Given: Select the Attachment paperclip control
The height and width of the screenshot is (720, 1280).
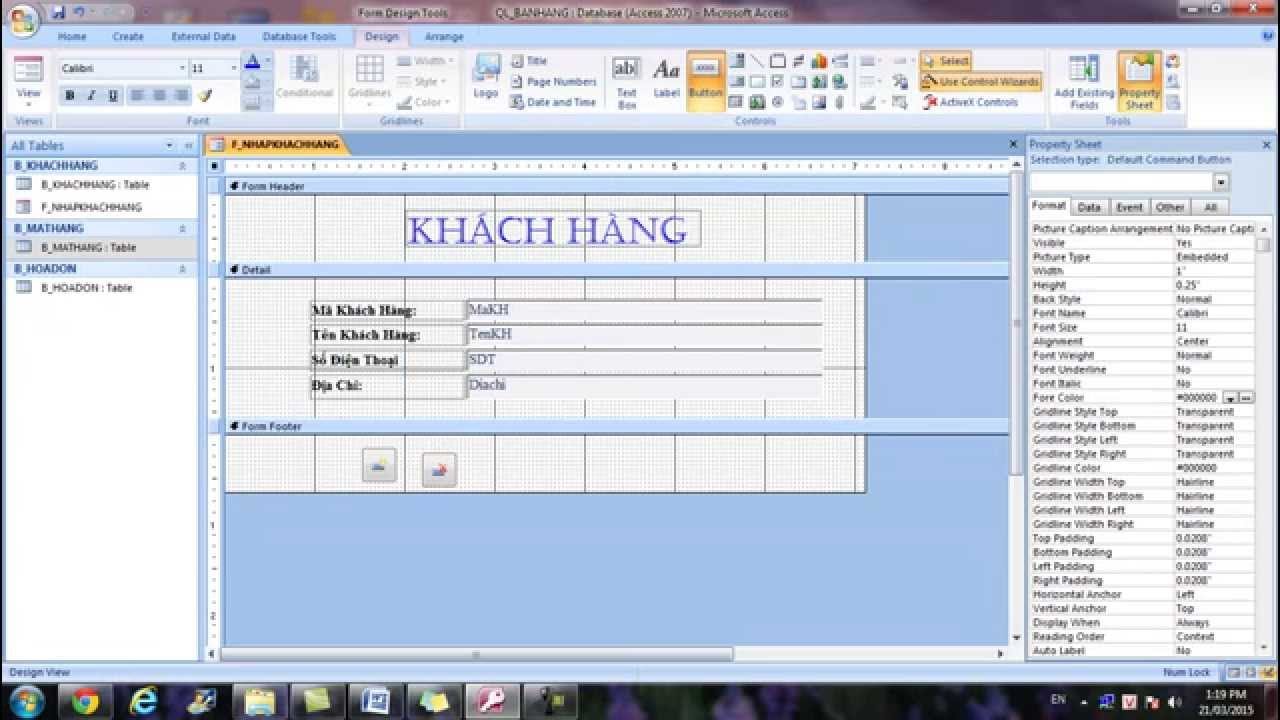Looking at the screenshot, I should [x=839, y=102].
